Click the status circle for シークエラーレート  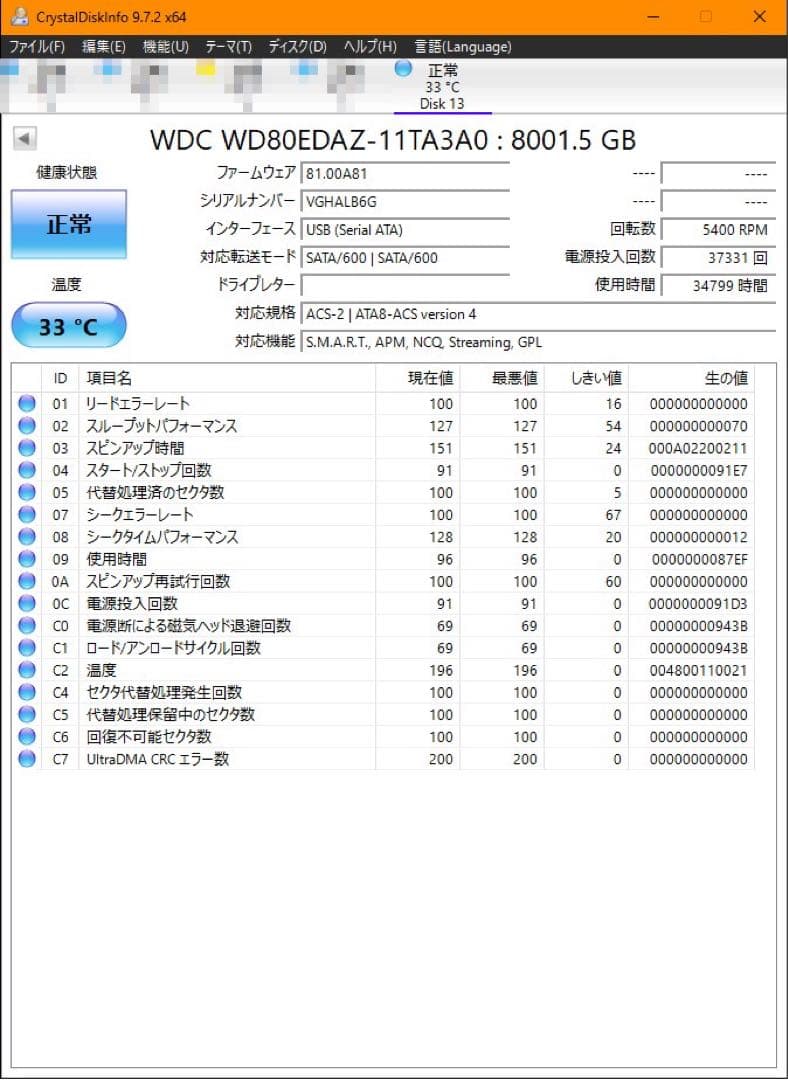click(27, 515)
